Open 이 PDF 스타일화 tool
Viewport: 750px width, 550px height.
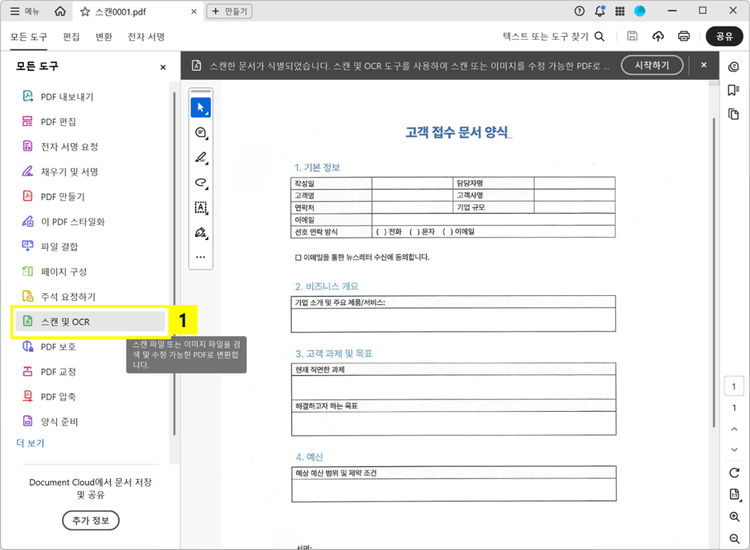point(90,221)
